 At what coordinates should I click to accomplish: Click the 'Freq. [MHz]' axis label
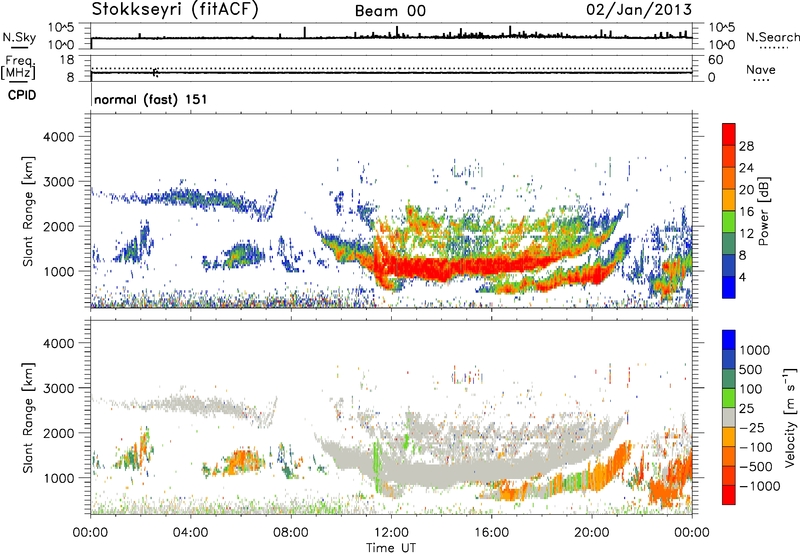coord(18,67)
